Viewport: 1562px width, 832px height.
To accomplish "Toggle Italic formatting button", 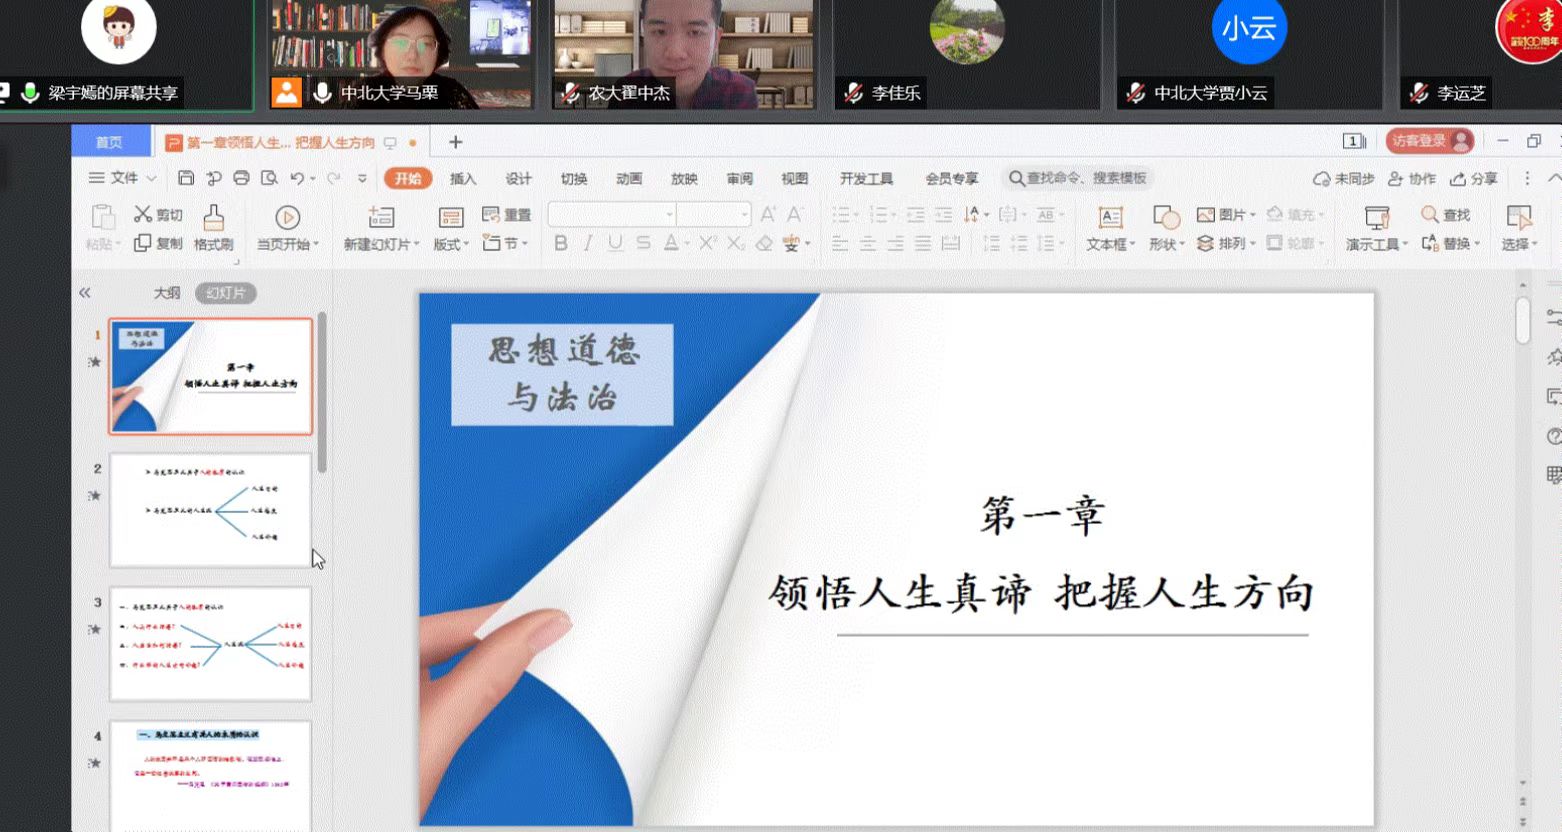I will [x=588, y=243].
